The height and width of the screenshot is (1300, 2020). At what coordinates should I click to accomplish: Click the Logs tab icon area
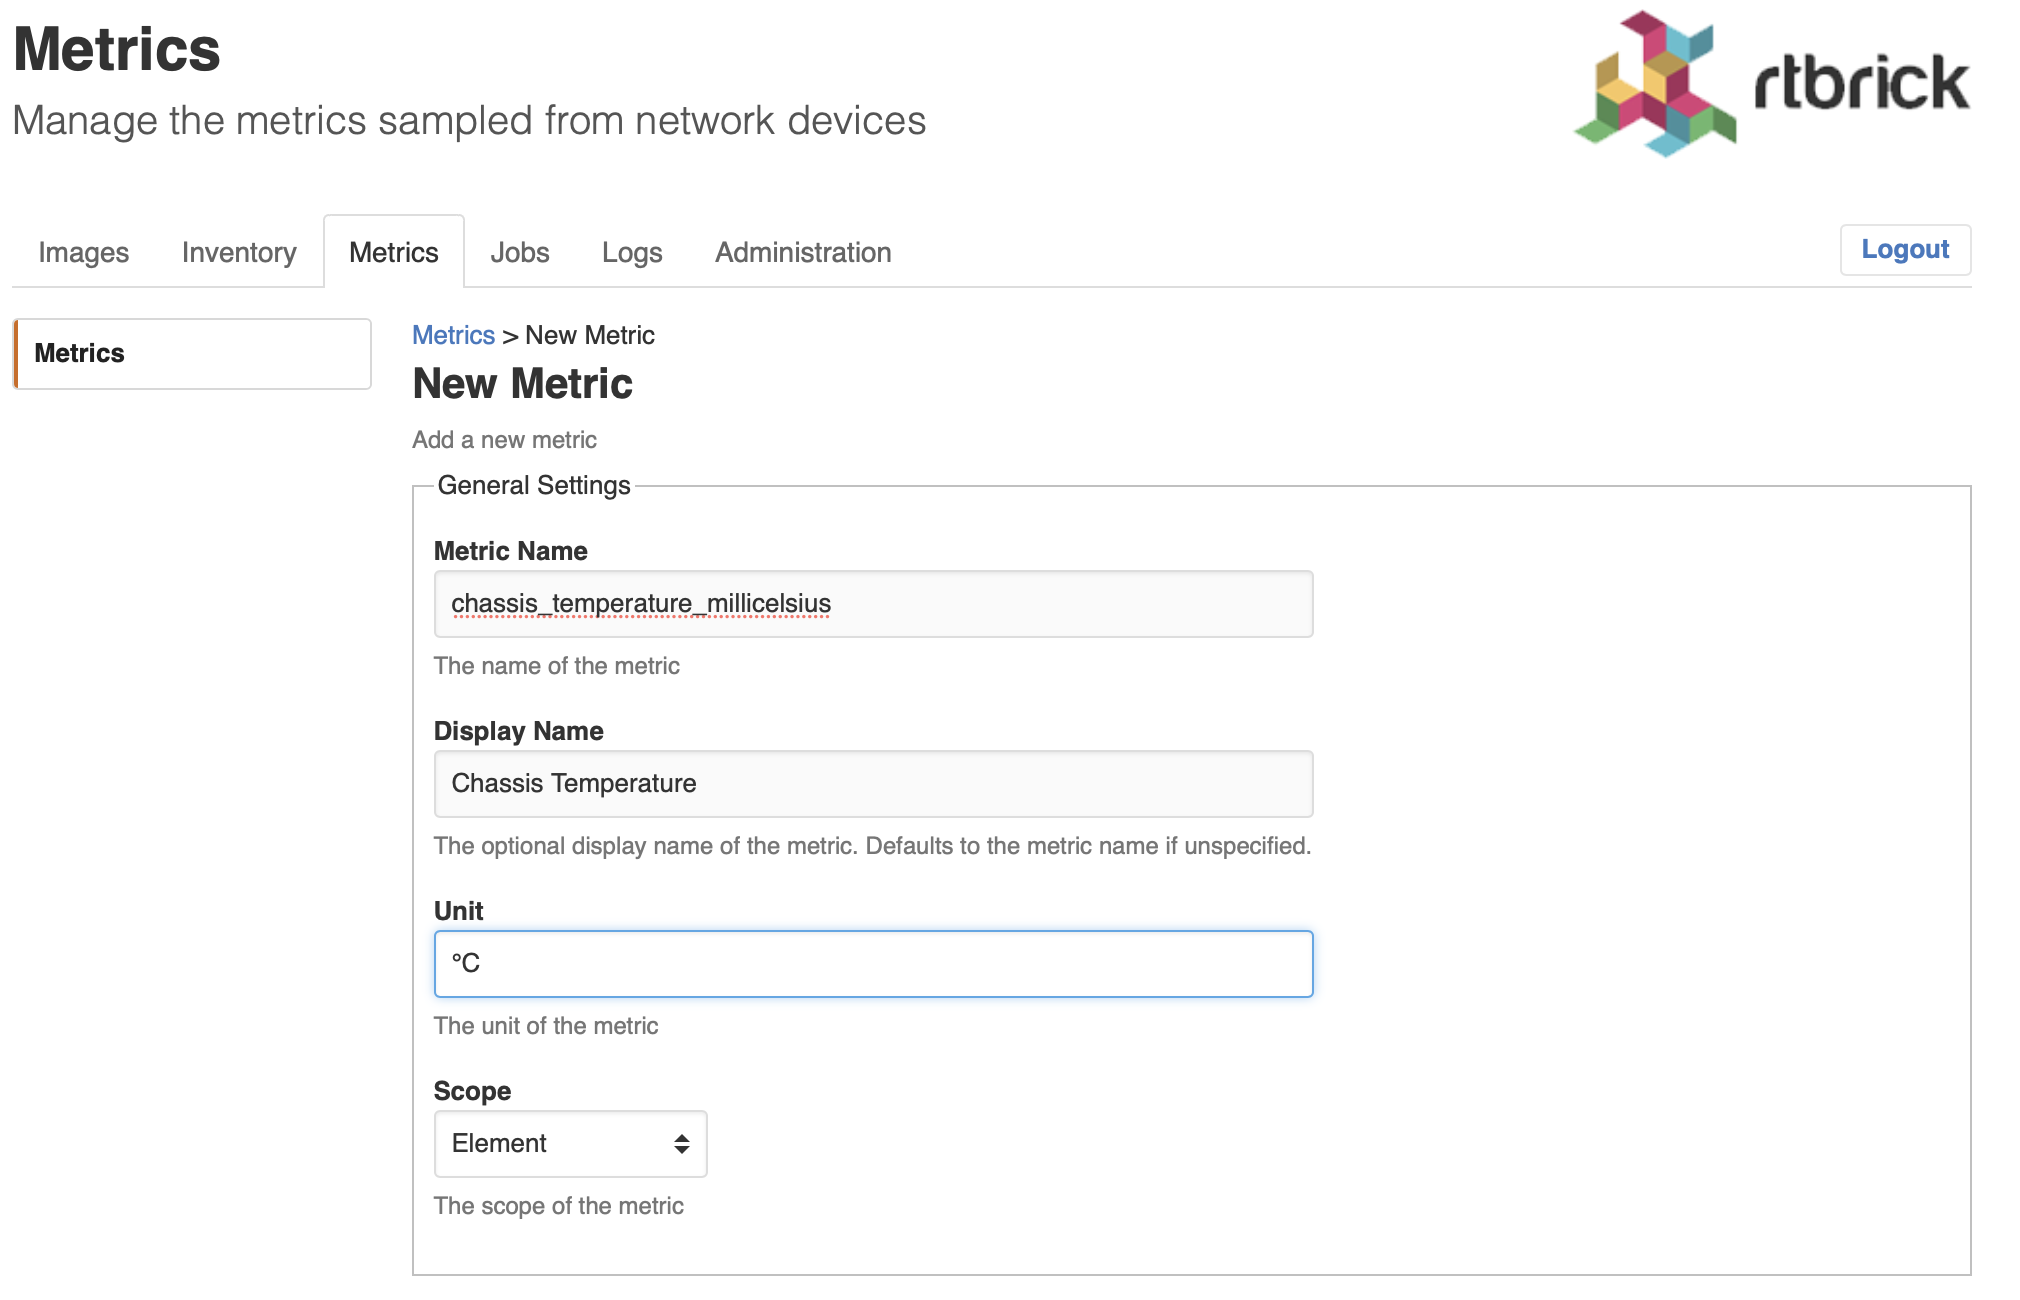[x=630, y=252]
